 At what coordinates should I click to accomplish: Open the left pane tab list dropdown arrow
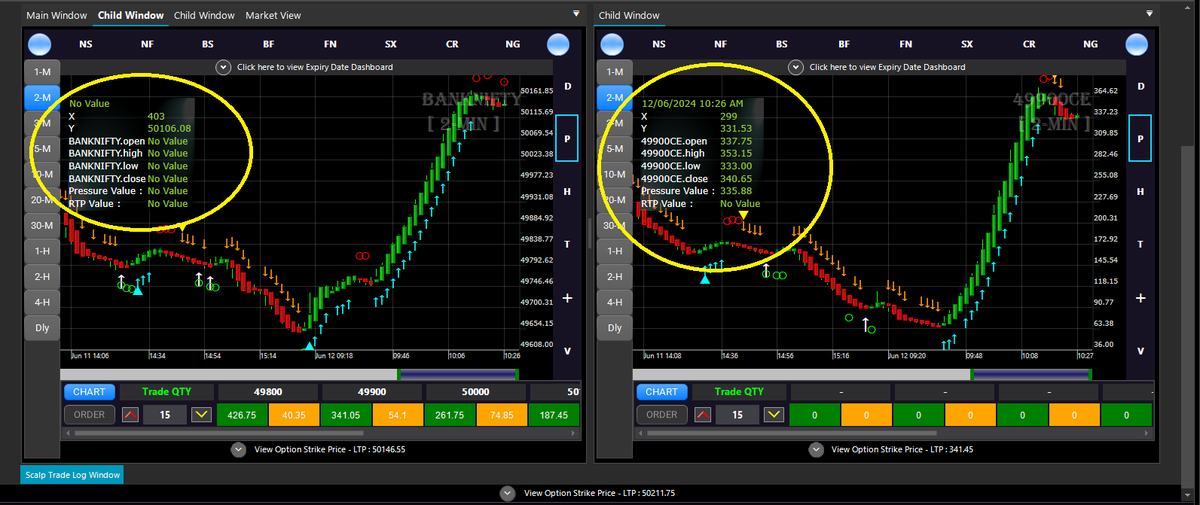(x=575, y=14)
